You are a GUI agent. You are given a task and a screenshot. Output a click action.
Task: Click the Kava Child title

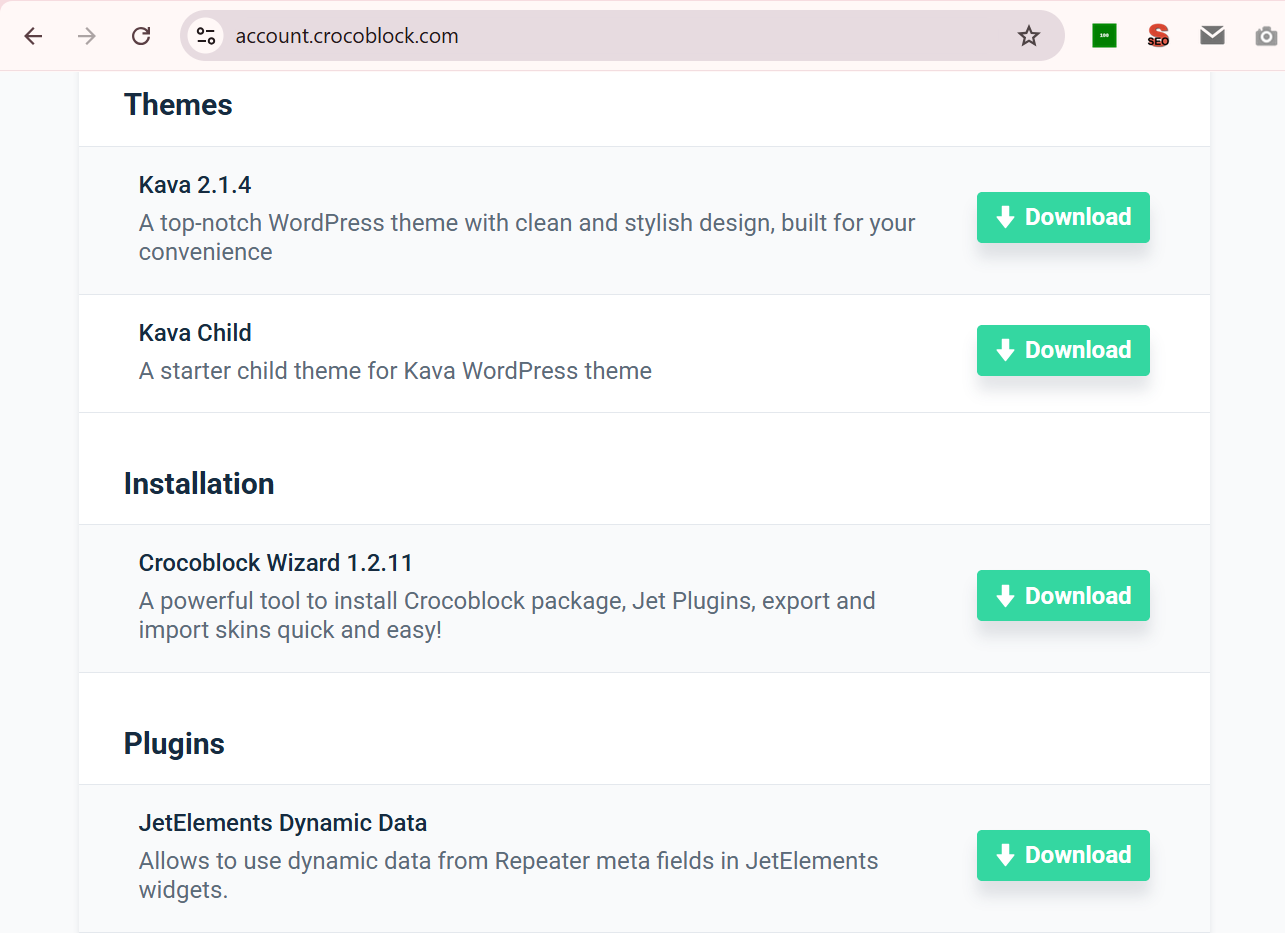[195, 333]
